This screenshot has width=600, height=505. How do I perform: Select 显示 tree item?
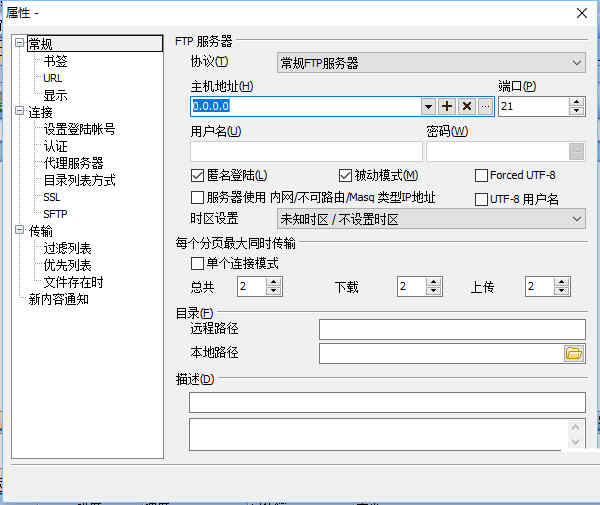(x=55, y=95)
